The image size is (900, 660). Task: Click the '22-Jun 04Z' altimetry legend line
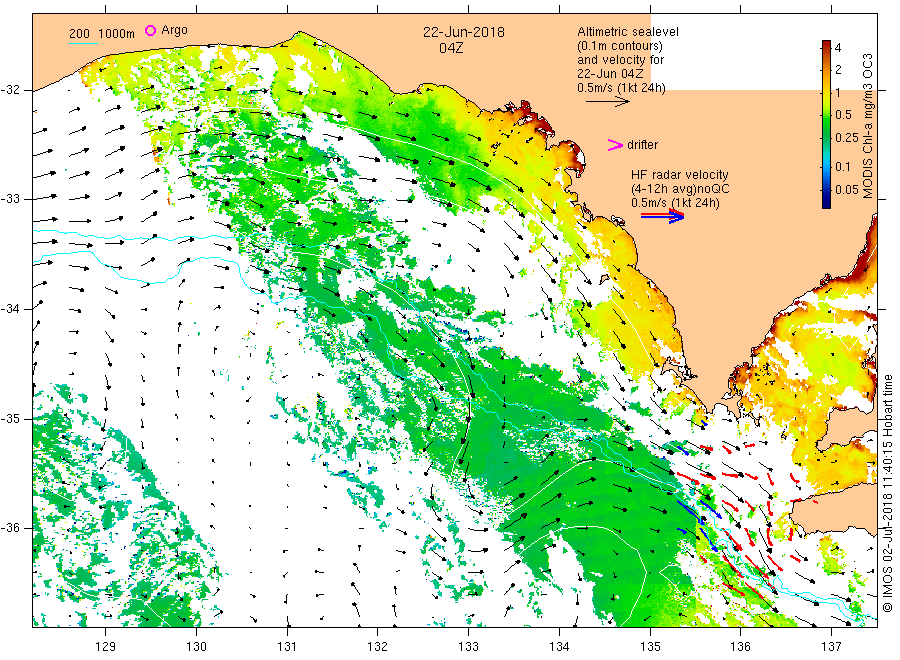click(610, 74)
